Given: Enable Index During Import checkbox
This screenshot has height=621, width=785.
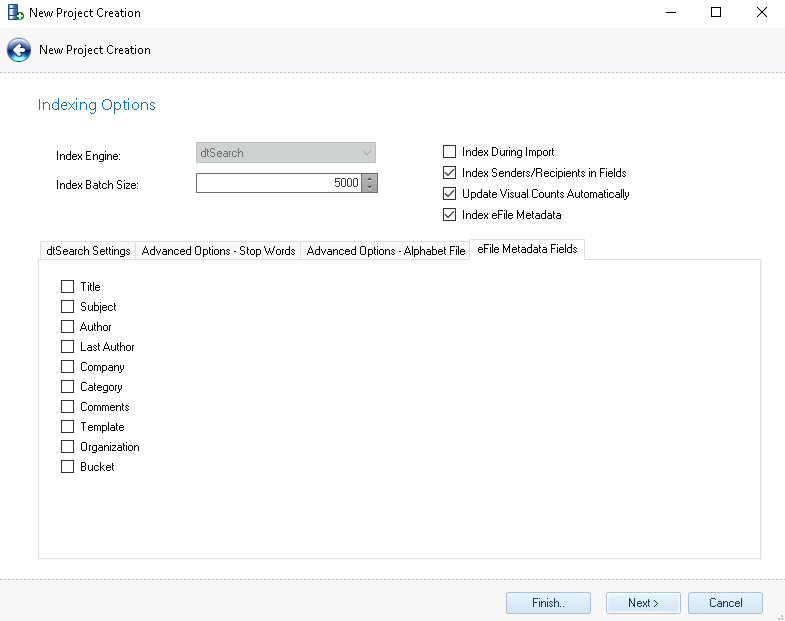Looking at the screenshot, I should pos(449,152).
